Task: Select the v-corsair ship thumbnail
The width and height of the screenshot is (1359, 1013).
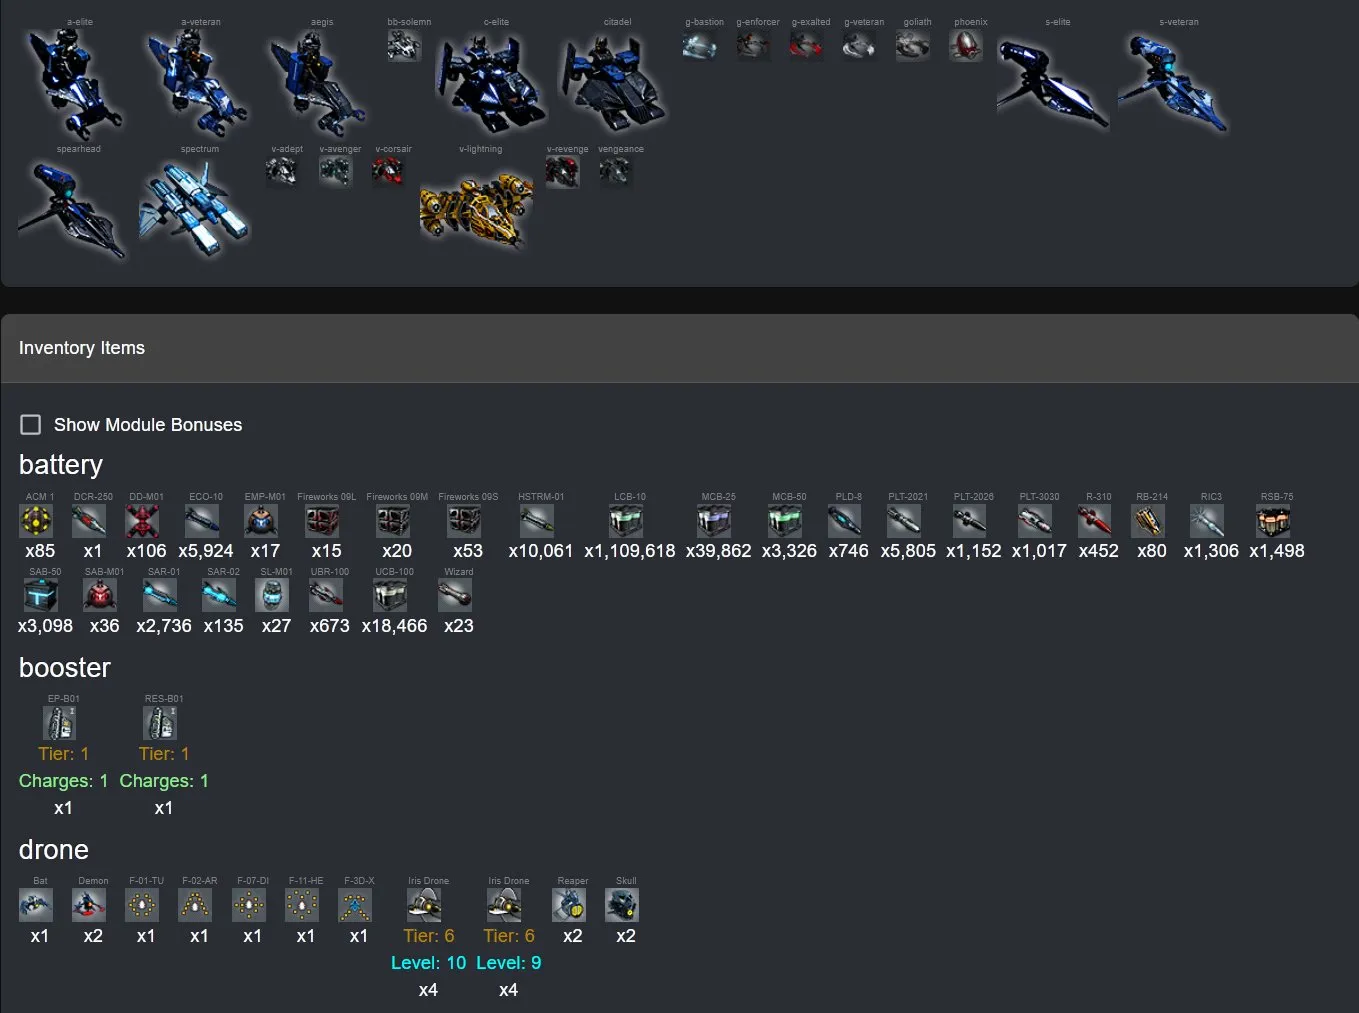Action: (389, 173)
